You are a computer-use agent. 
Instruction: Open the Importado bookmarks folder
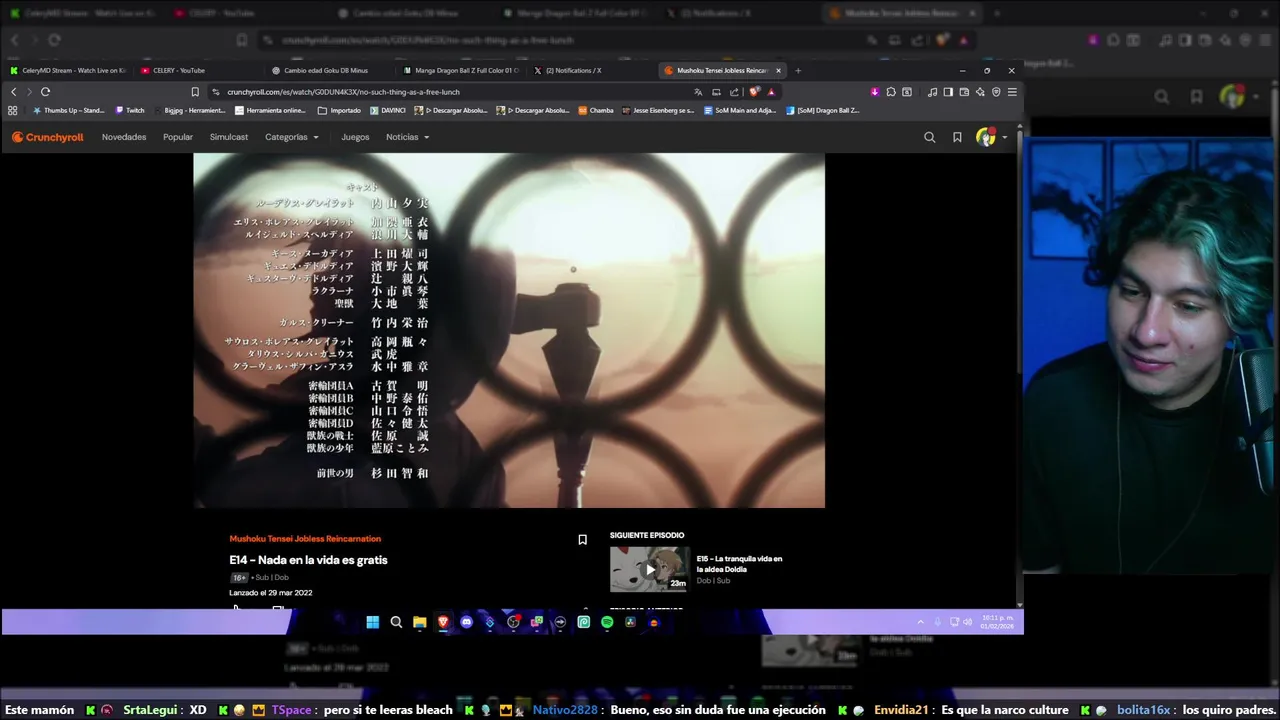click(x=339, y=110)
